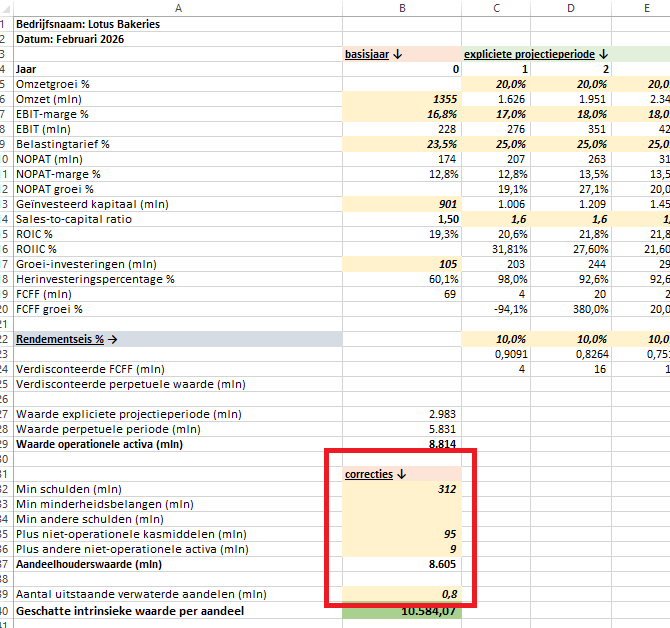Click NOPAT groei value 19,1%
Image resolution: width=670 pixels, height=628 pixels.
(496, 189)
